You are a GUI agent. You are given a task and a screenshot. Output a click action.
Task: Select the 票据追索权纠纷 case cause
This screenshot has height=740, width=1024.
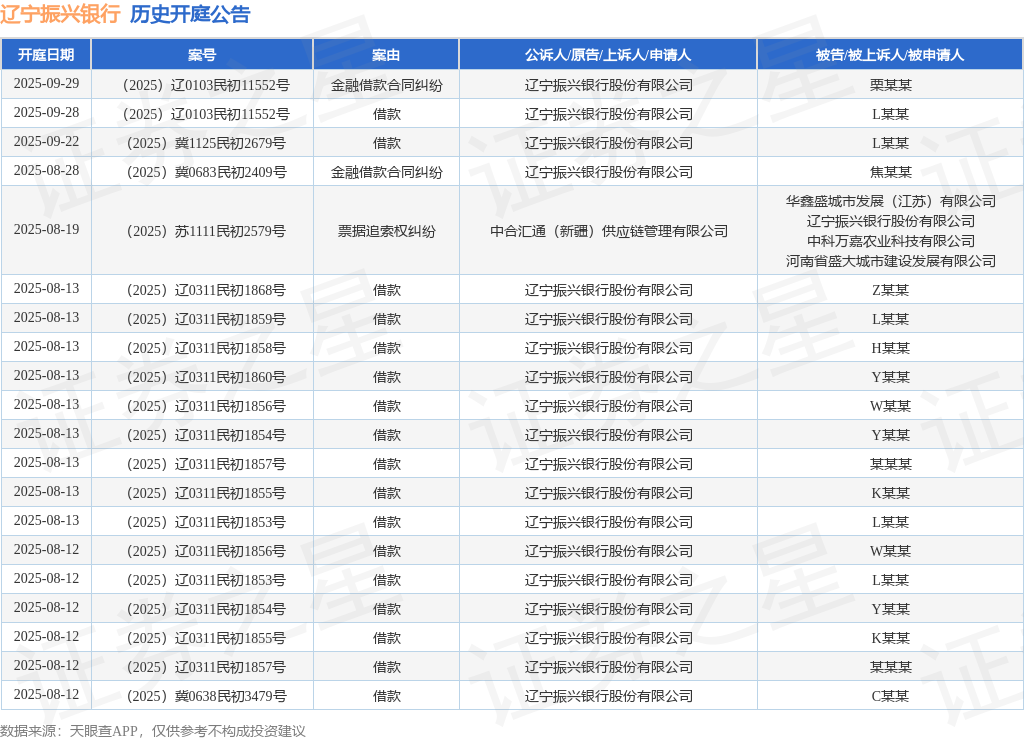click(x=387, y=231)
